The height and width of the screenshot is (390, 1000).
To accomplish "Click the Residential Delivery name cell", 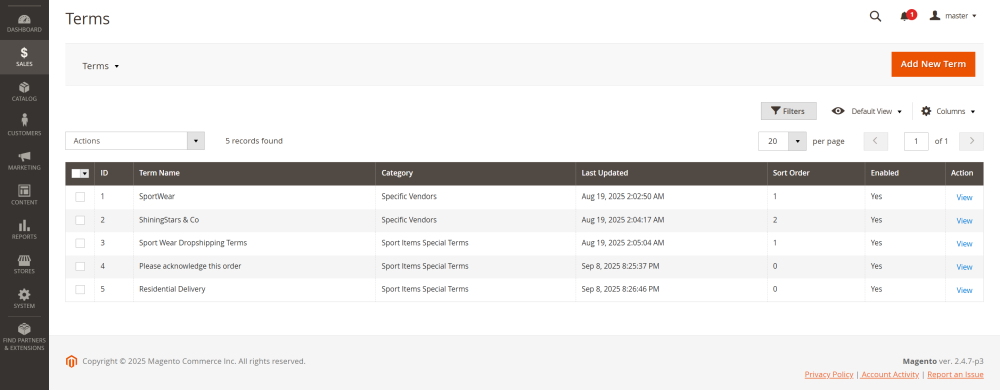I will (x=254, y=289).
